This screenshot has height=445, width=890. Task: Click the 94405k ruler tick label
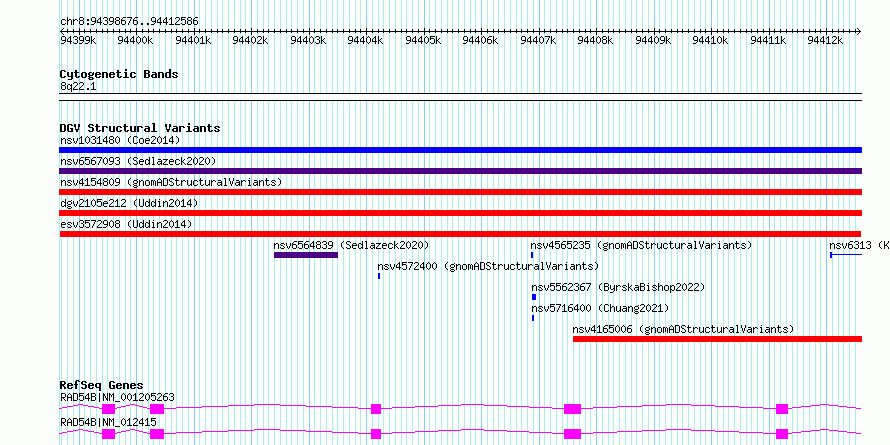pyautogui.click(x=423, y=40)
